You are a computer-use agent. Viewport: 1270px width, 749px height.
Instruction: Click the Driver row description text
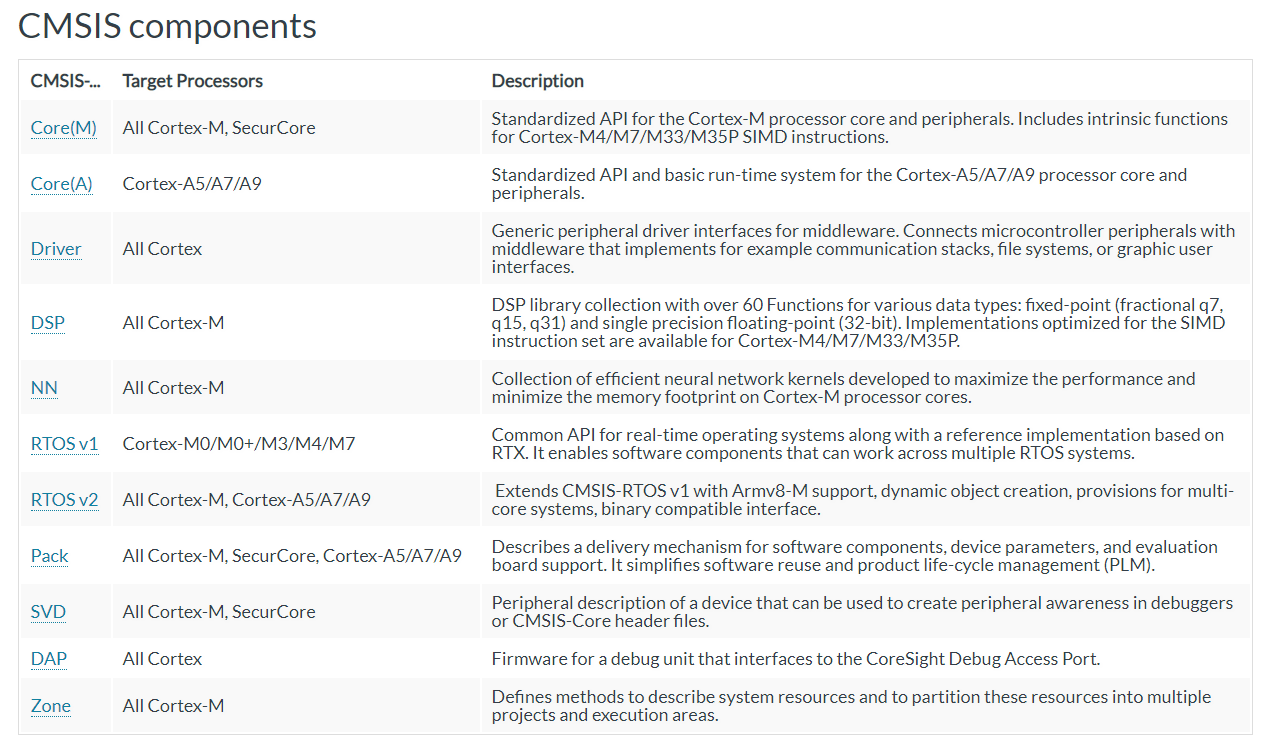(x=860, y=248)
